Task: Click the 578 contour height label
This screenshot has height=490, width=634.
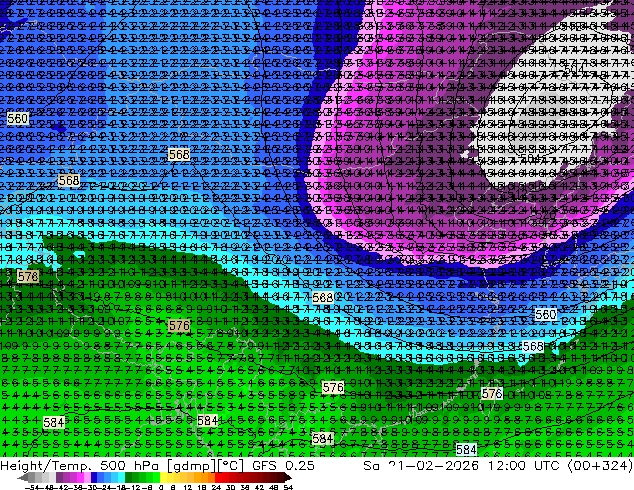Action: click(x=28, y=277)
